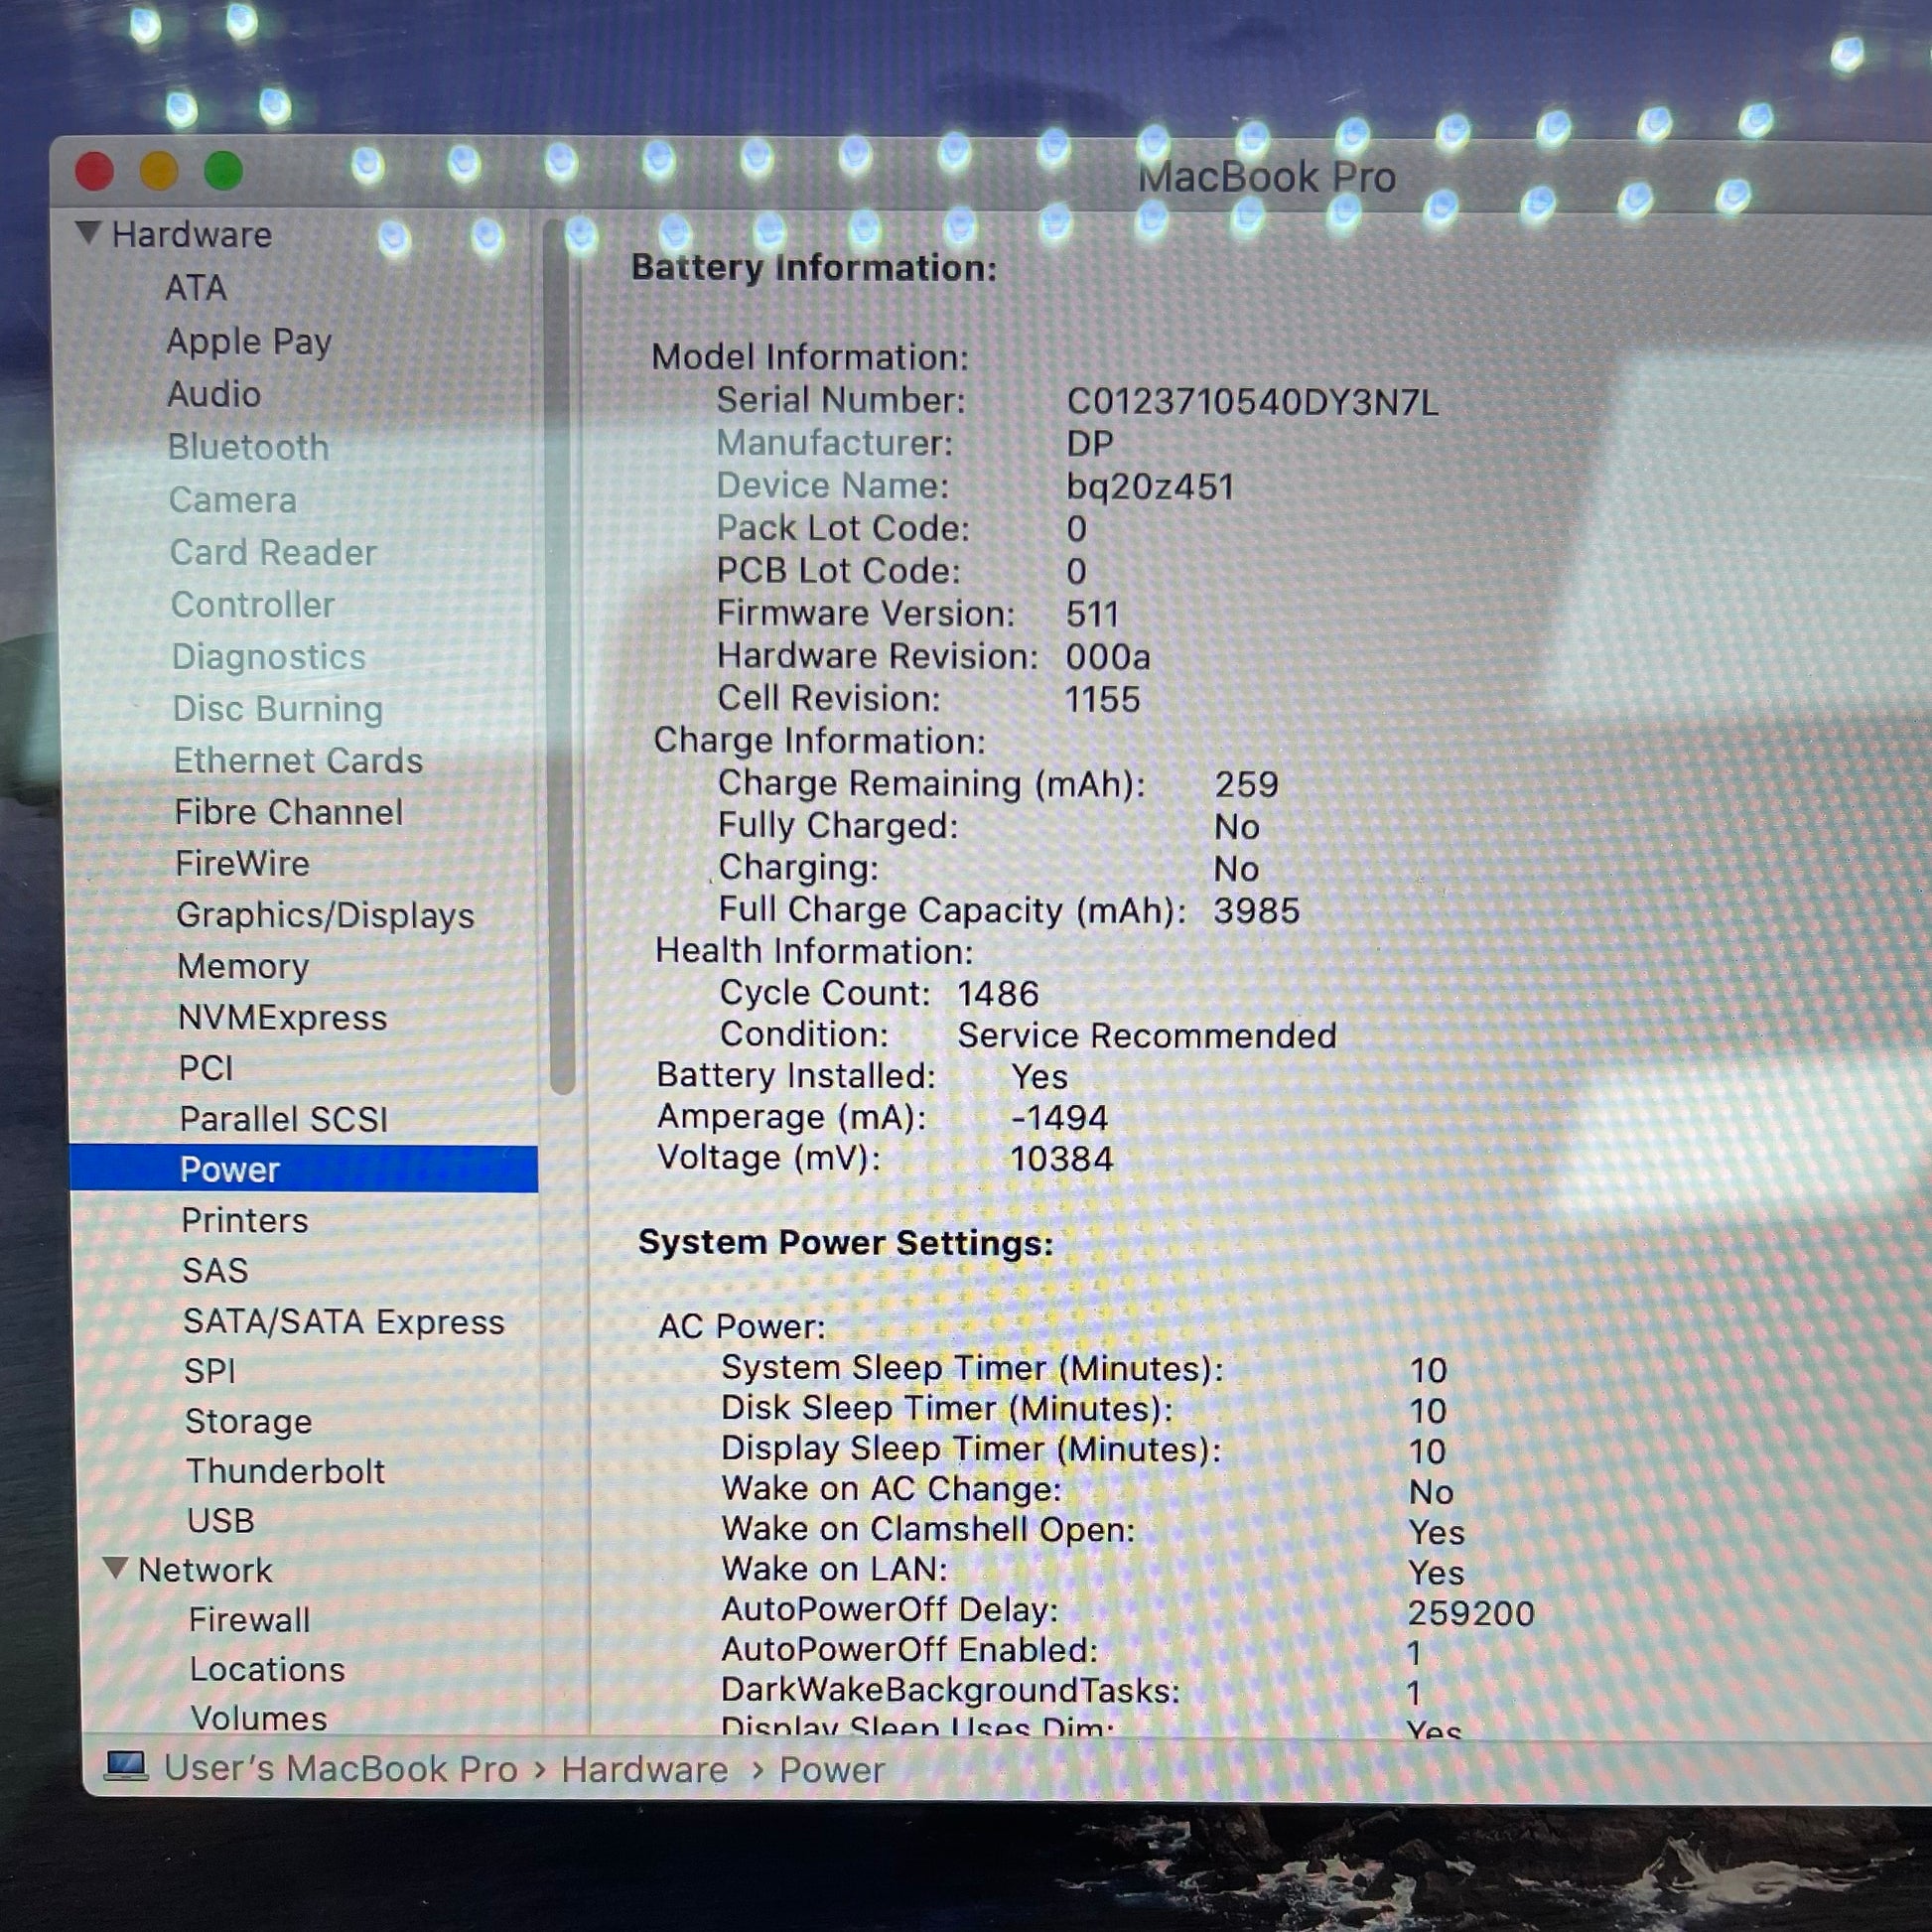1932x1932 pixels.
Task: Click User's MacBook Pro in path bar
Action: [341, 1768]
